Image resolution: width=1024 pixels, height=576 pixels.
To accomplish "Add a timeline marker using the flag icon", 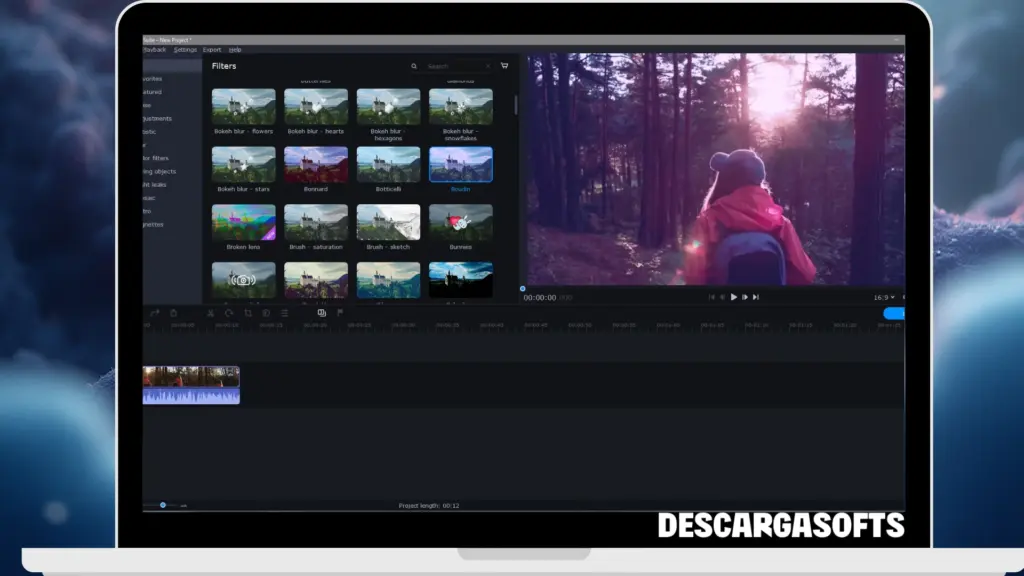I will point(339,313).
